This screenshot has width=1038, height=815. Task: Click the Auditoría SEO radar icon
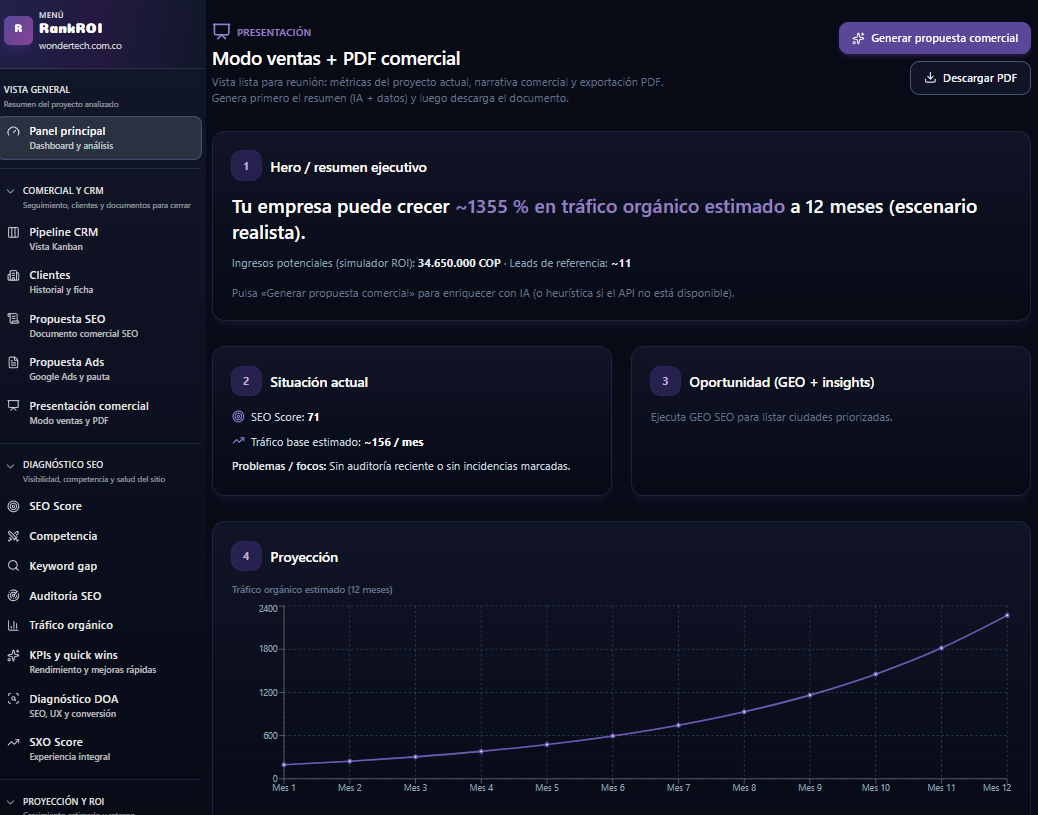[13, 596]
